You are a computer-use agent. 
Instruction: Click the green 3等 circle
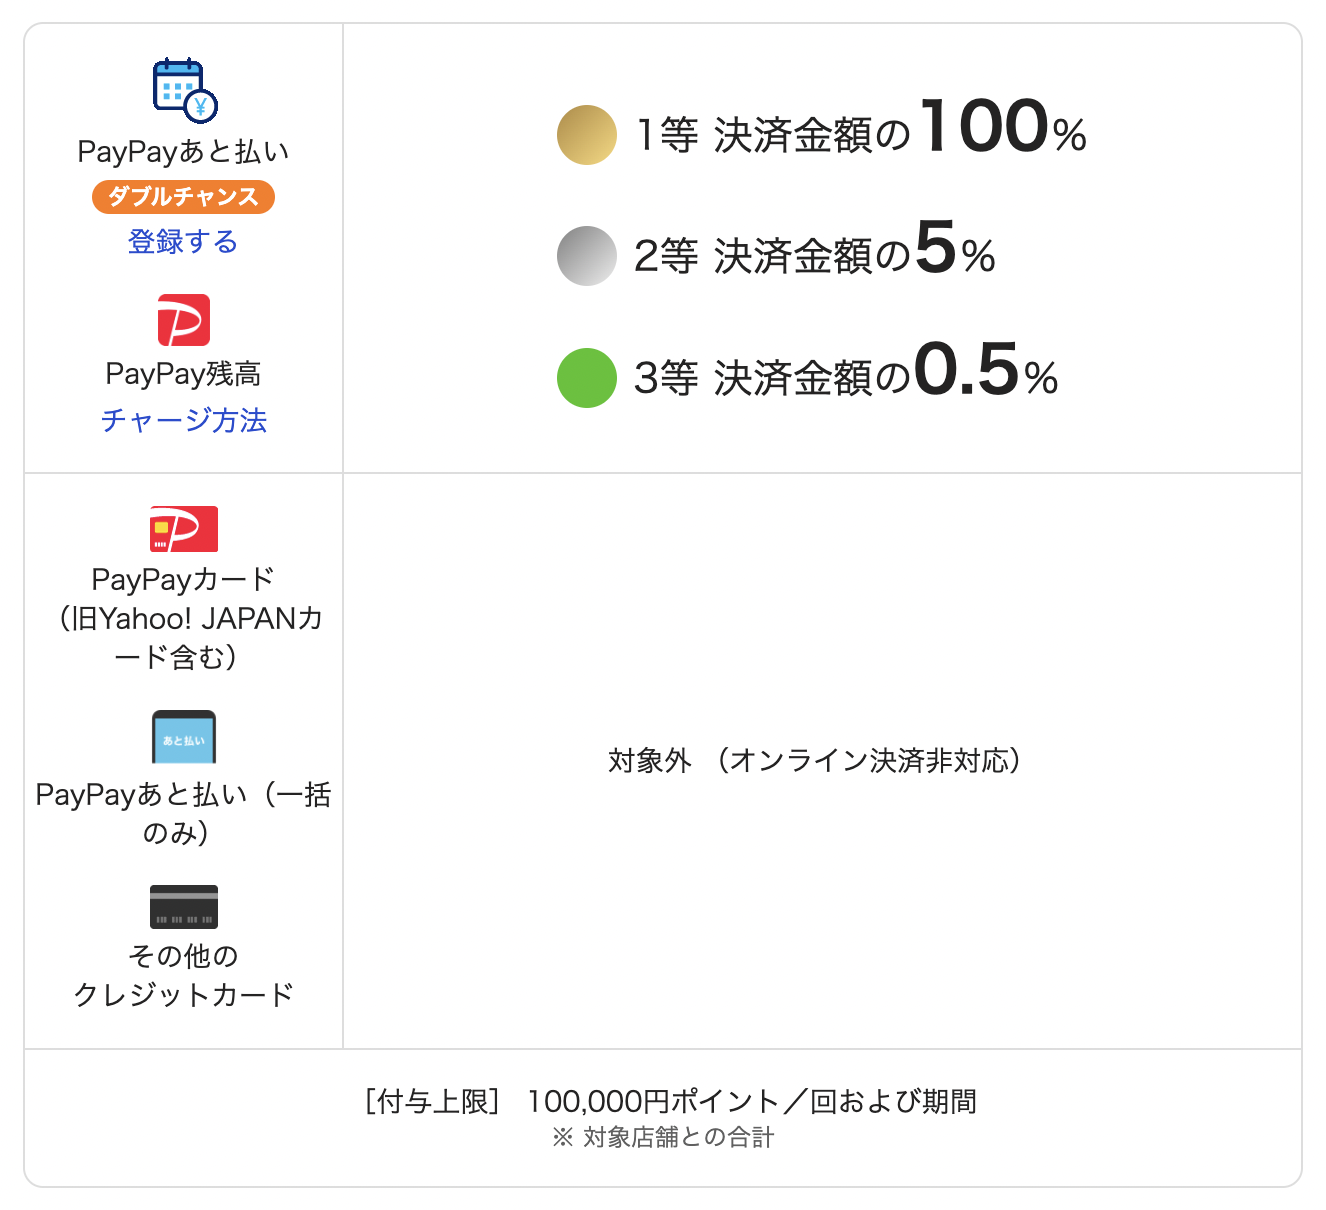point(587,378)
